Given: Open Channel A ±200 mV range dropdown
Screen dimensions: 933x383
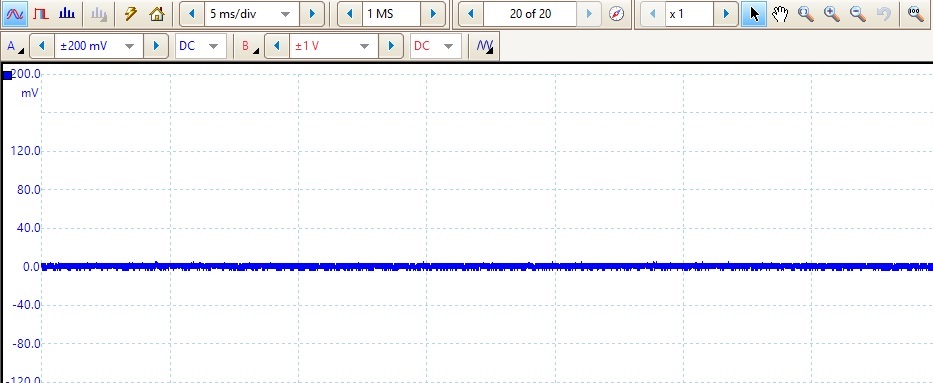Looking at the screenshot, I should pos(99,46).
